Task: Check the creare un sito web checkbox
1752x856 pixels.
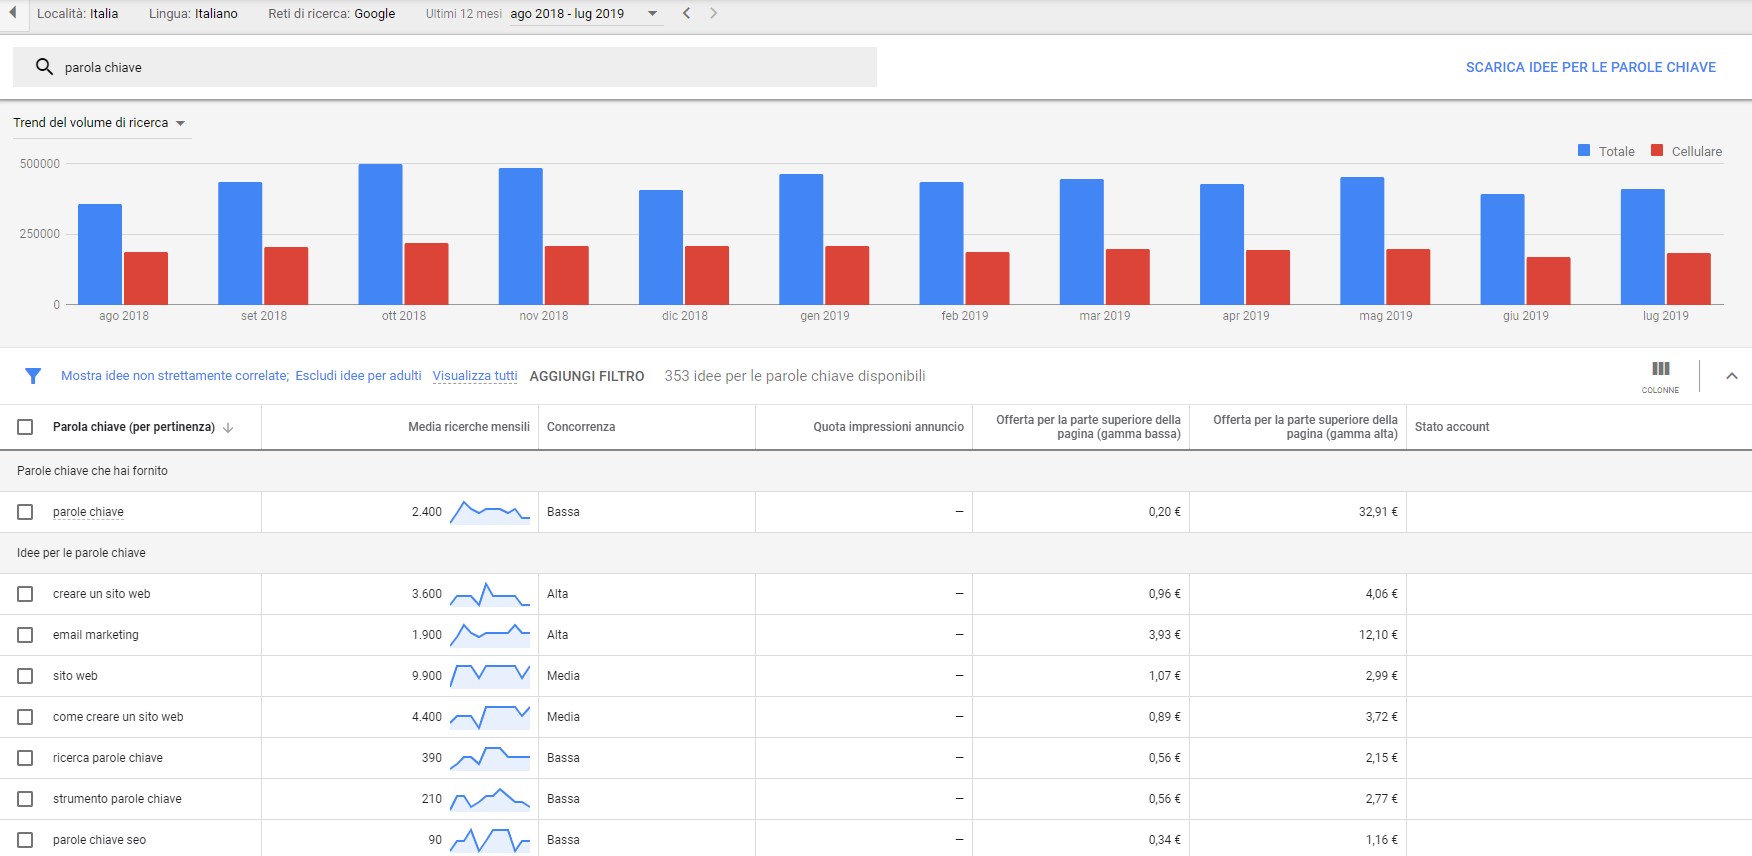Action: (x=25, y=594)
